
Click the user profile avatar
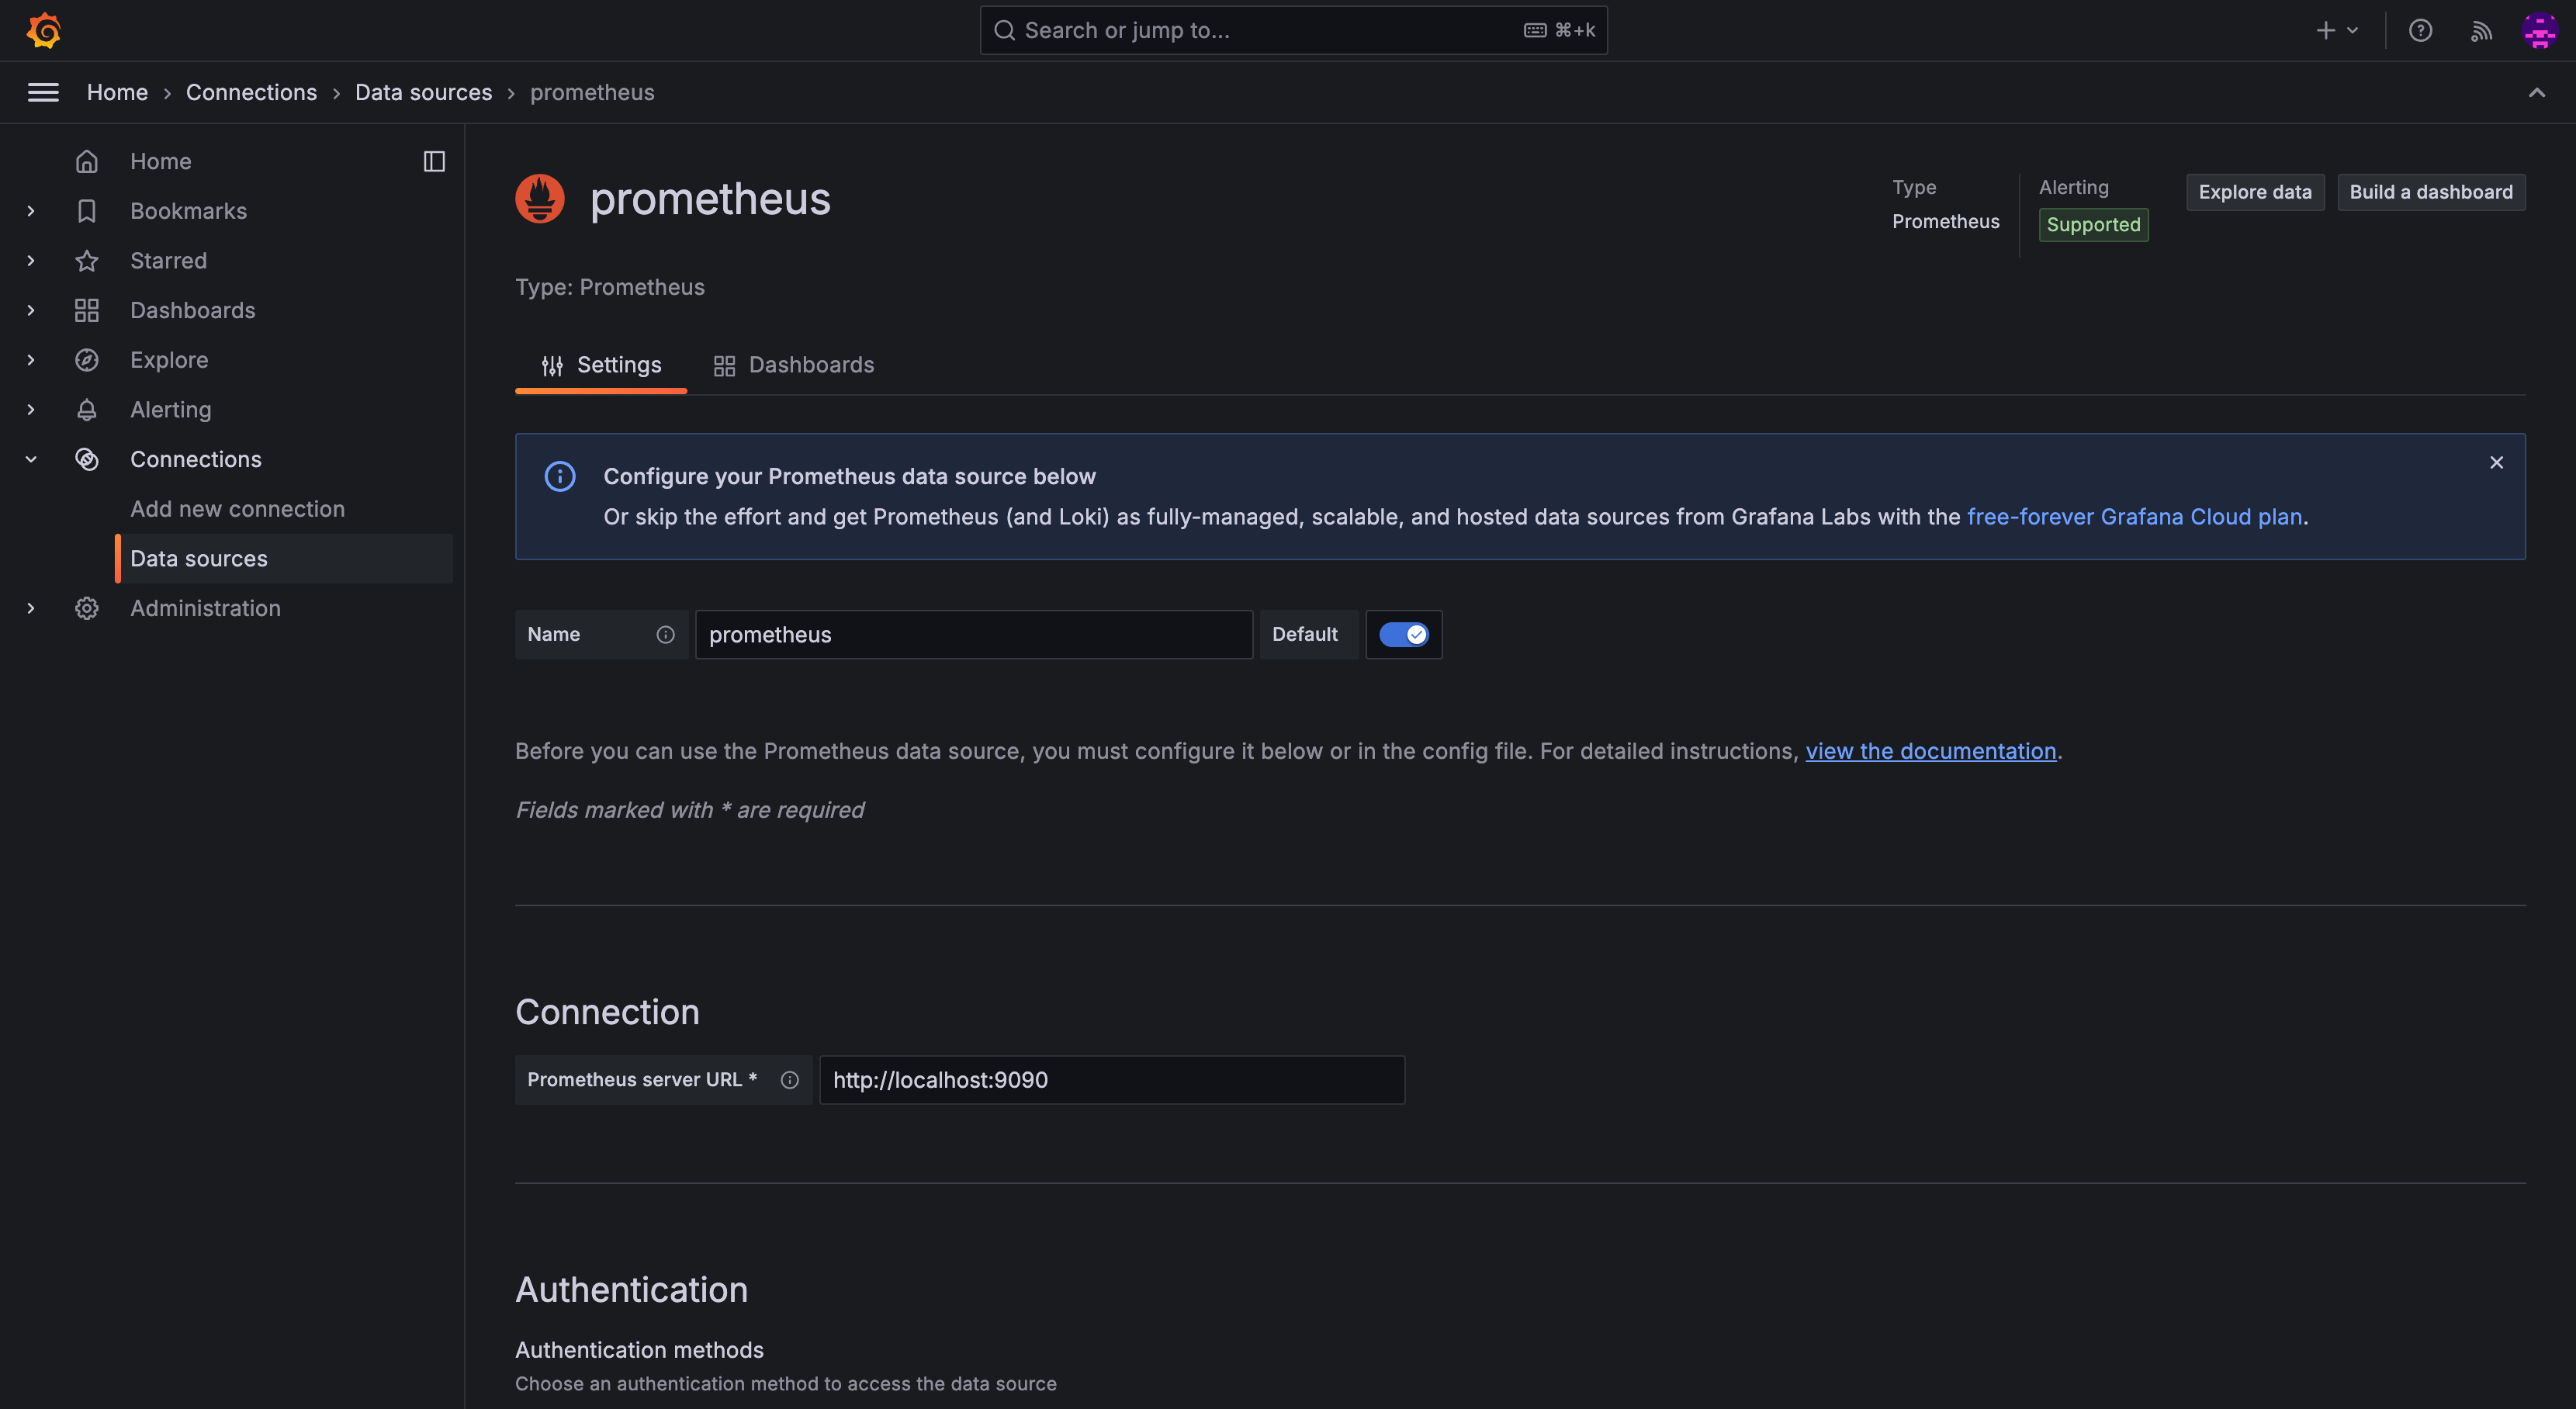(x=2539, y=30)
